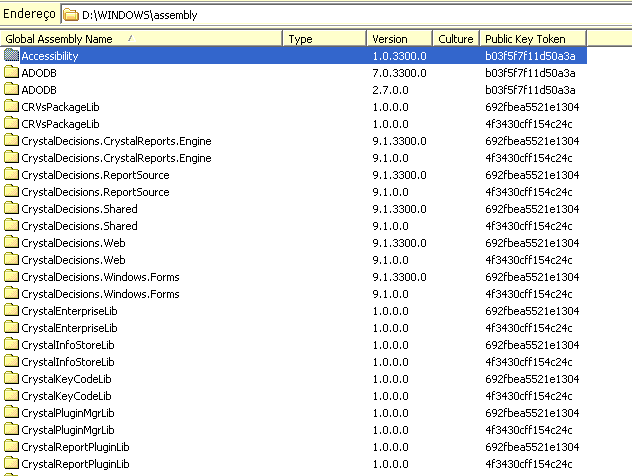
Task: Click the folder icon in the address bar
Action: coord(71,15)
